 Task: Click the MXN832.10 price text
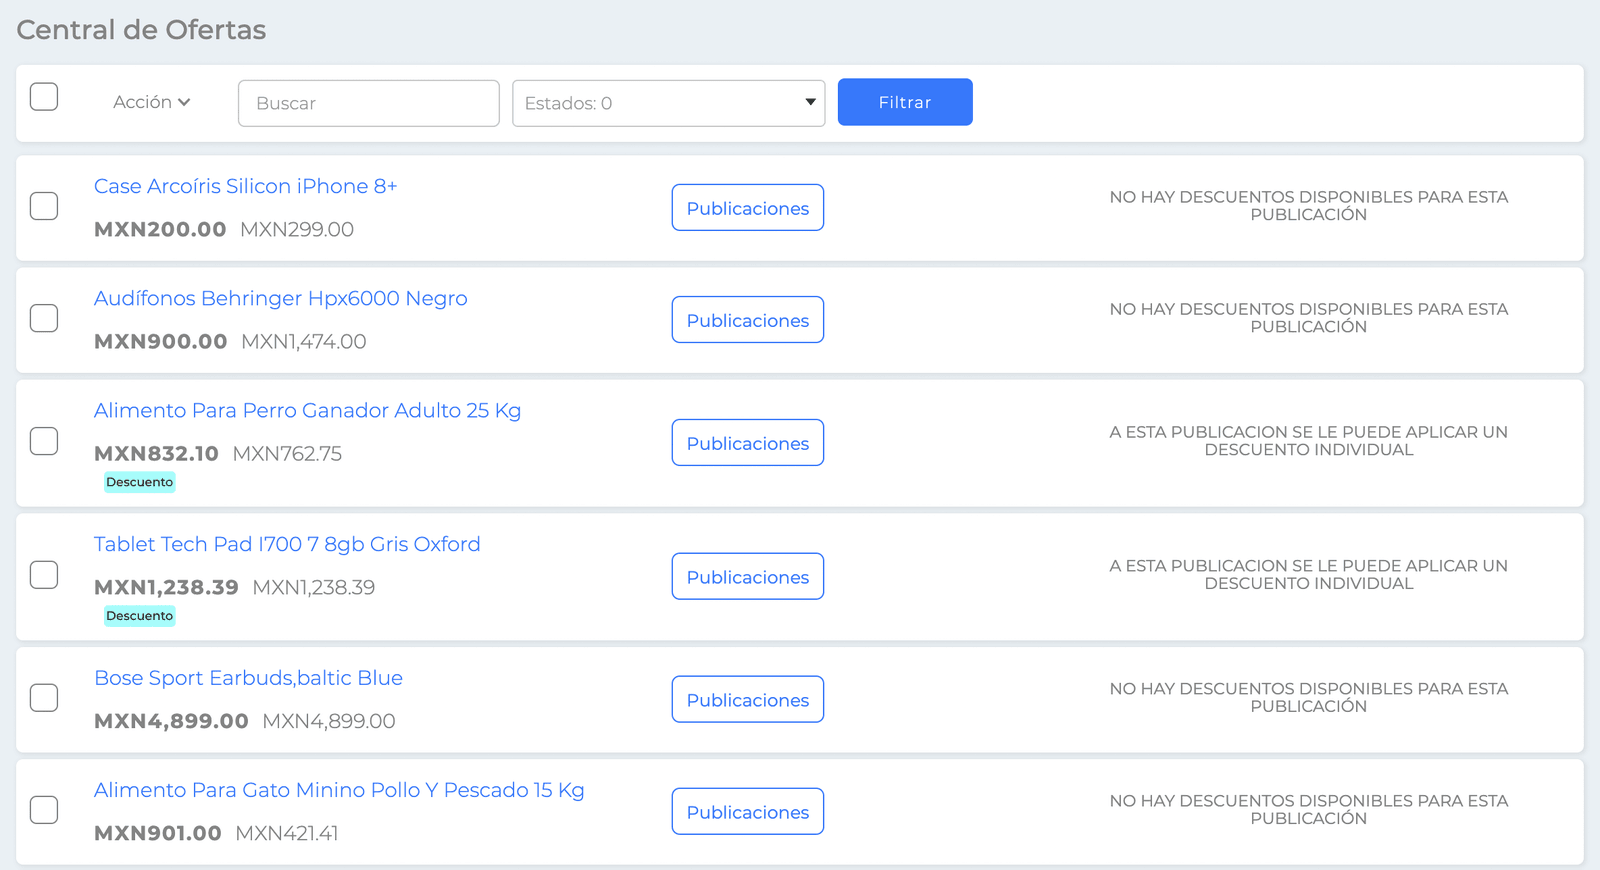click(x=156, y=453)
